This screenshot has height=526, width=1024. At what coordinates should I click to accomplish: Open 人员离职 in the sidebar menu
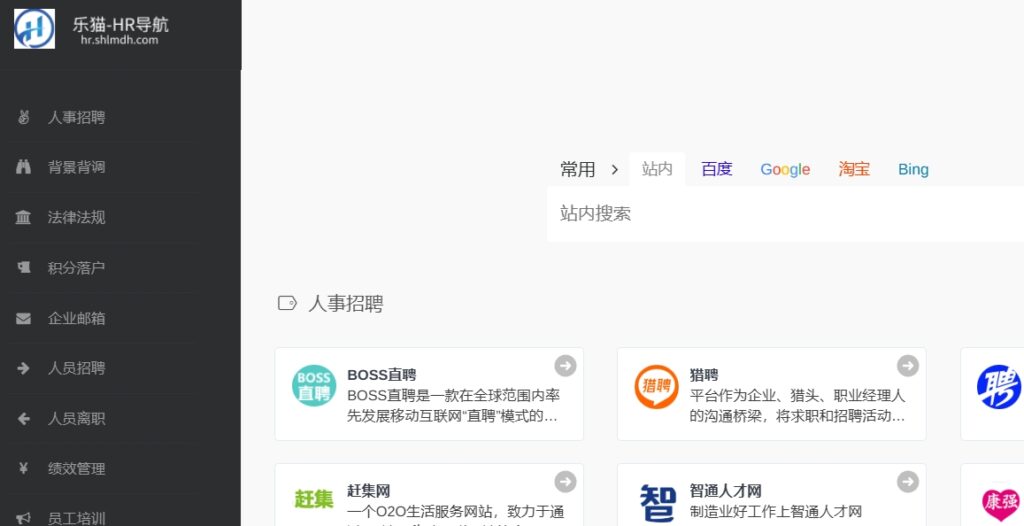click(x=76, y=418)
